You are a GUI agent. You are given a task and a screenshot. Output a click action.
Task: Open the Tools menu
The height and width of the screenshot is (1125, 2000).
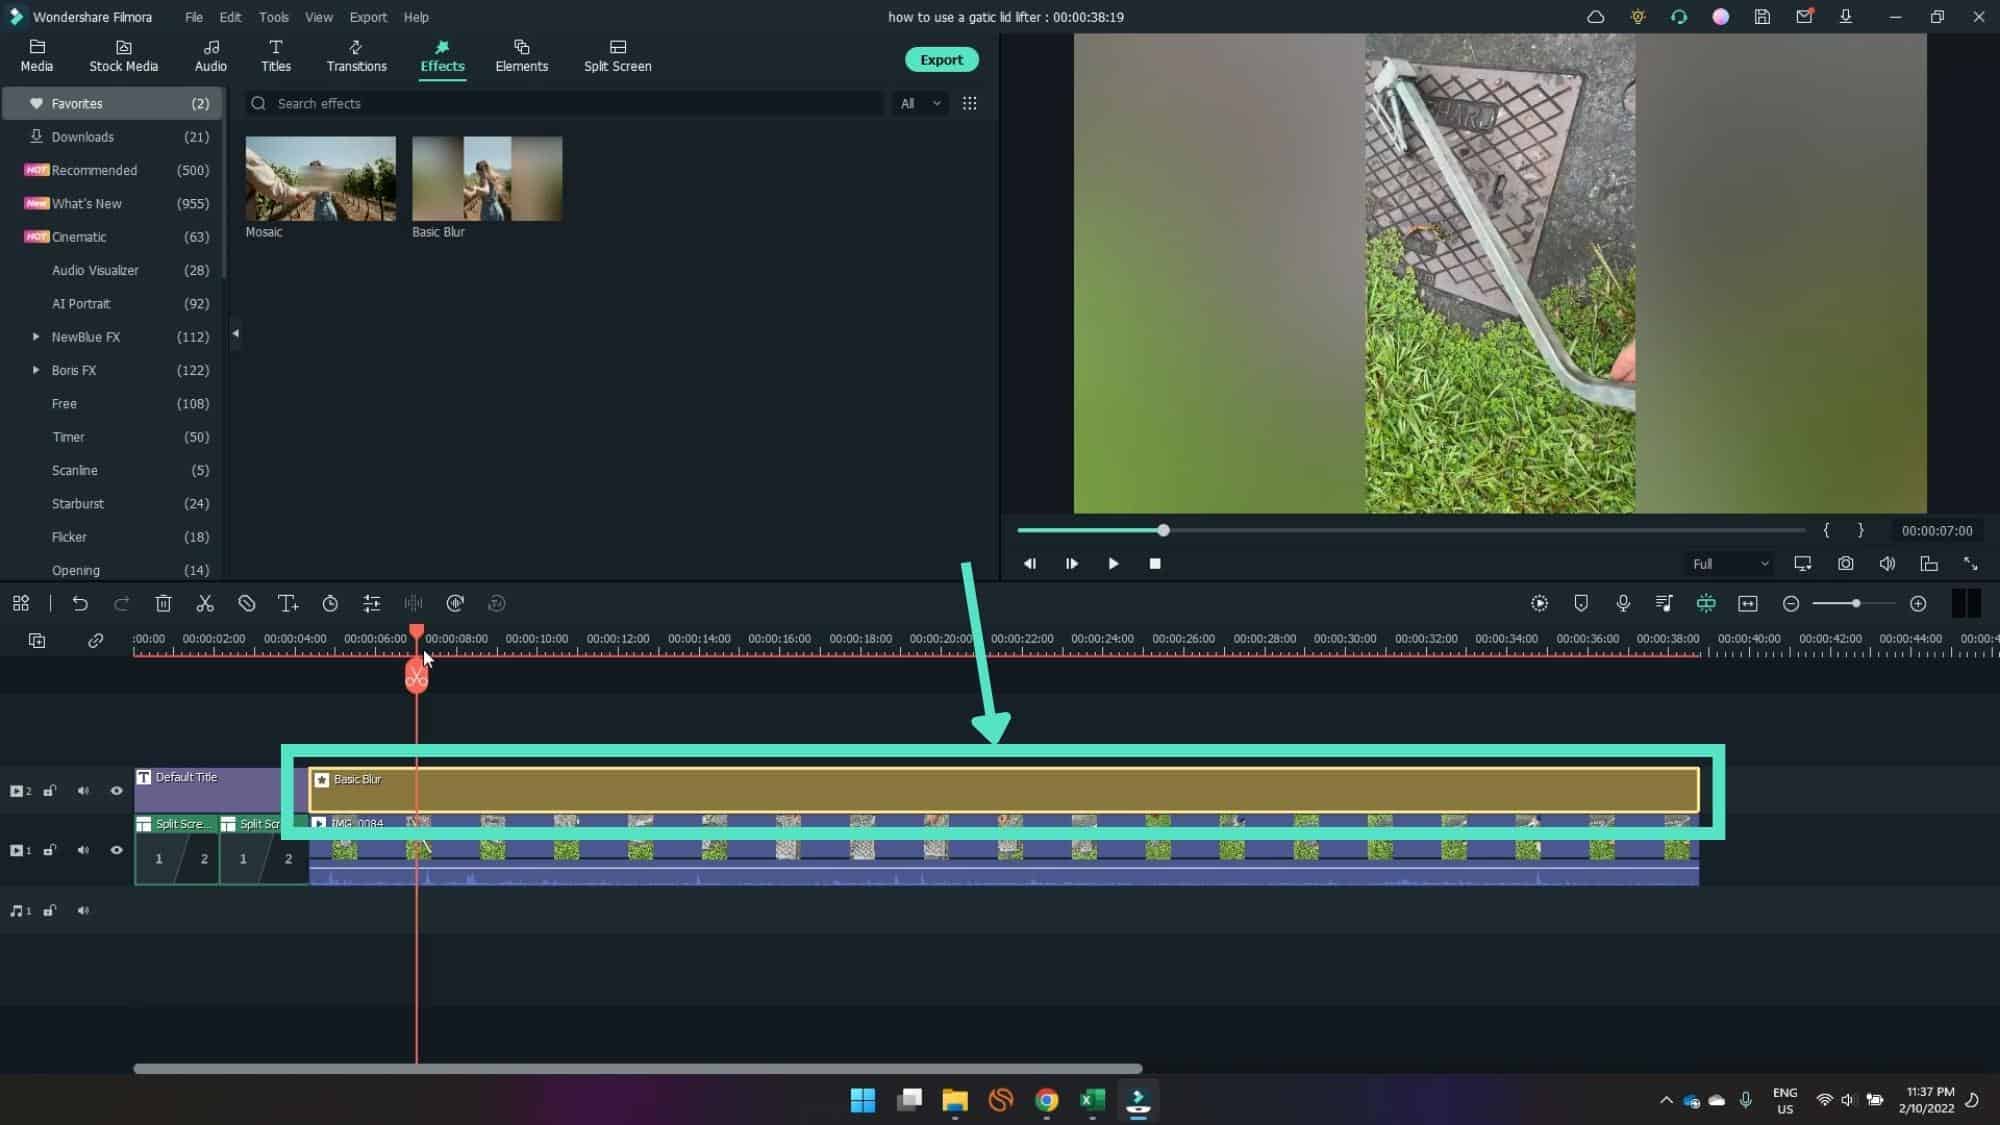point(273,17)
